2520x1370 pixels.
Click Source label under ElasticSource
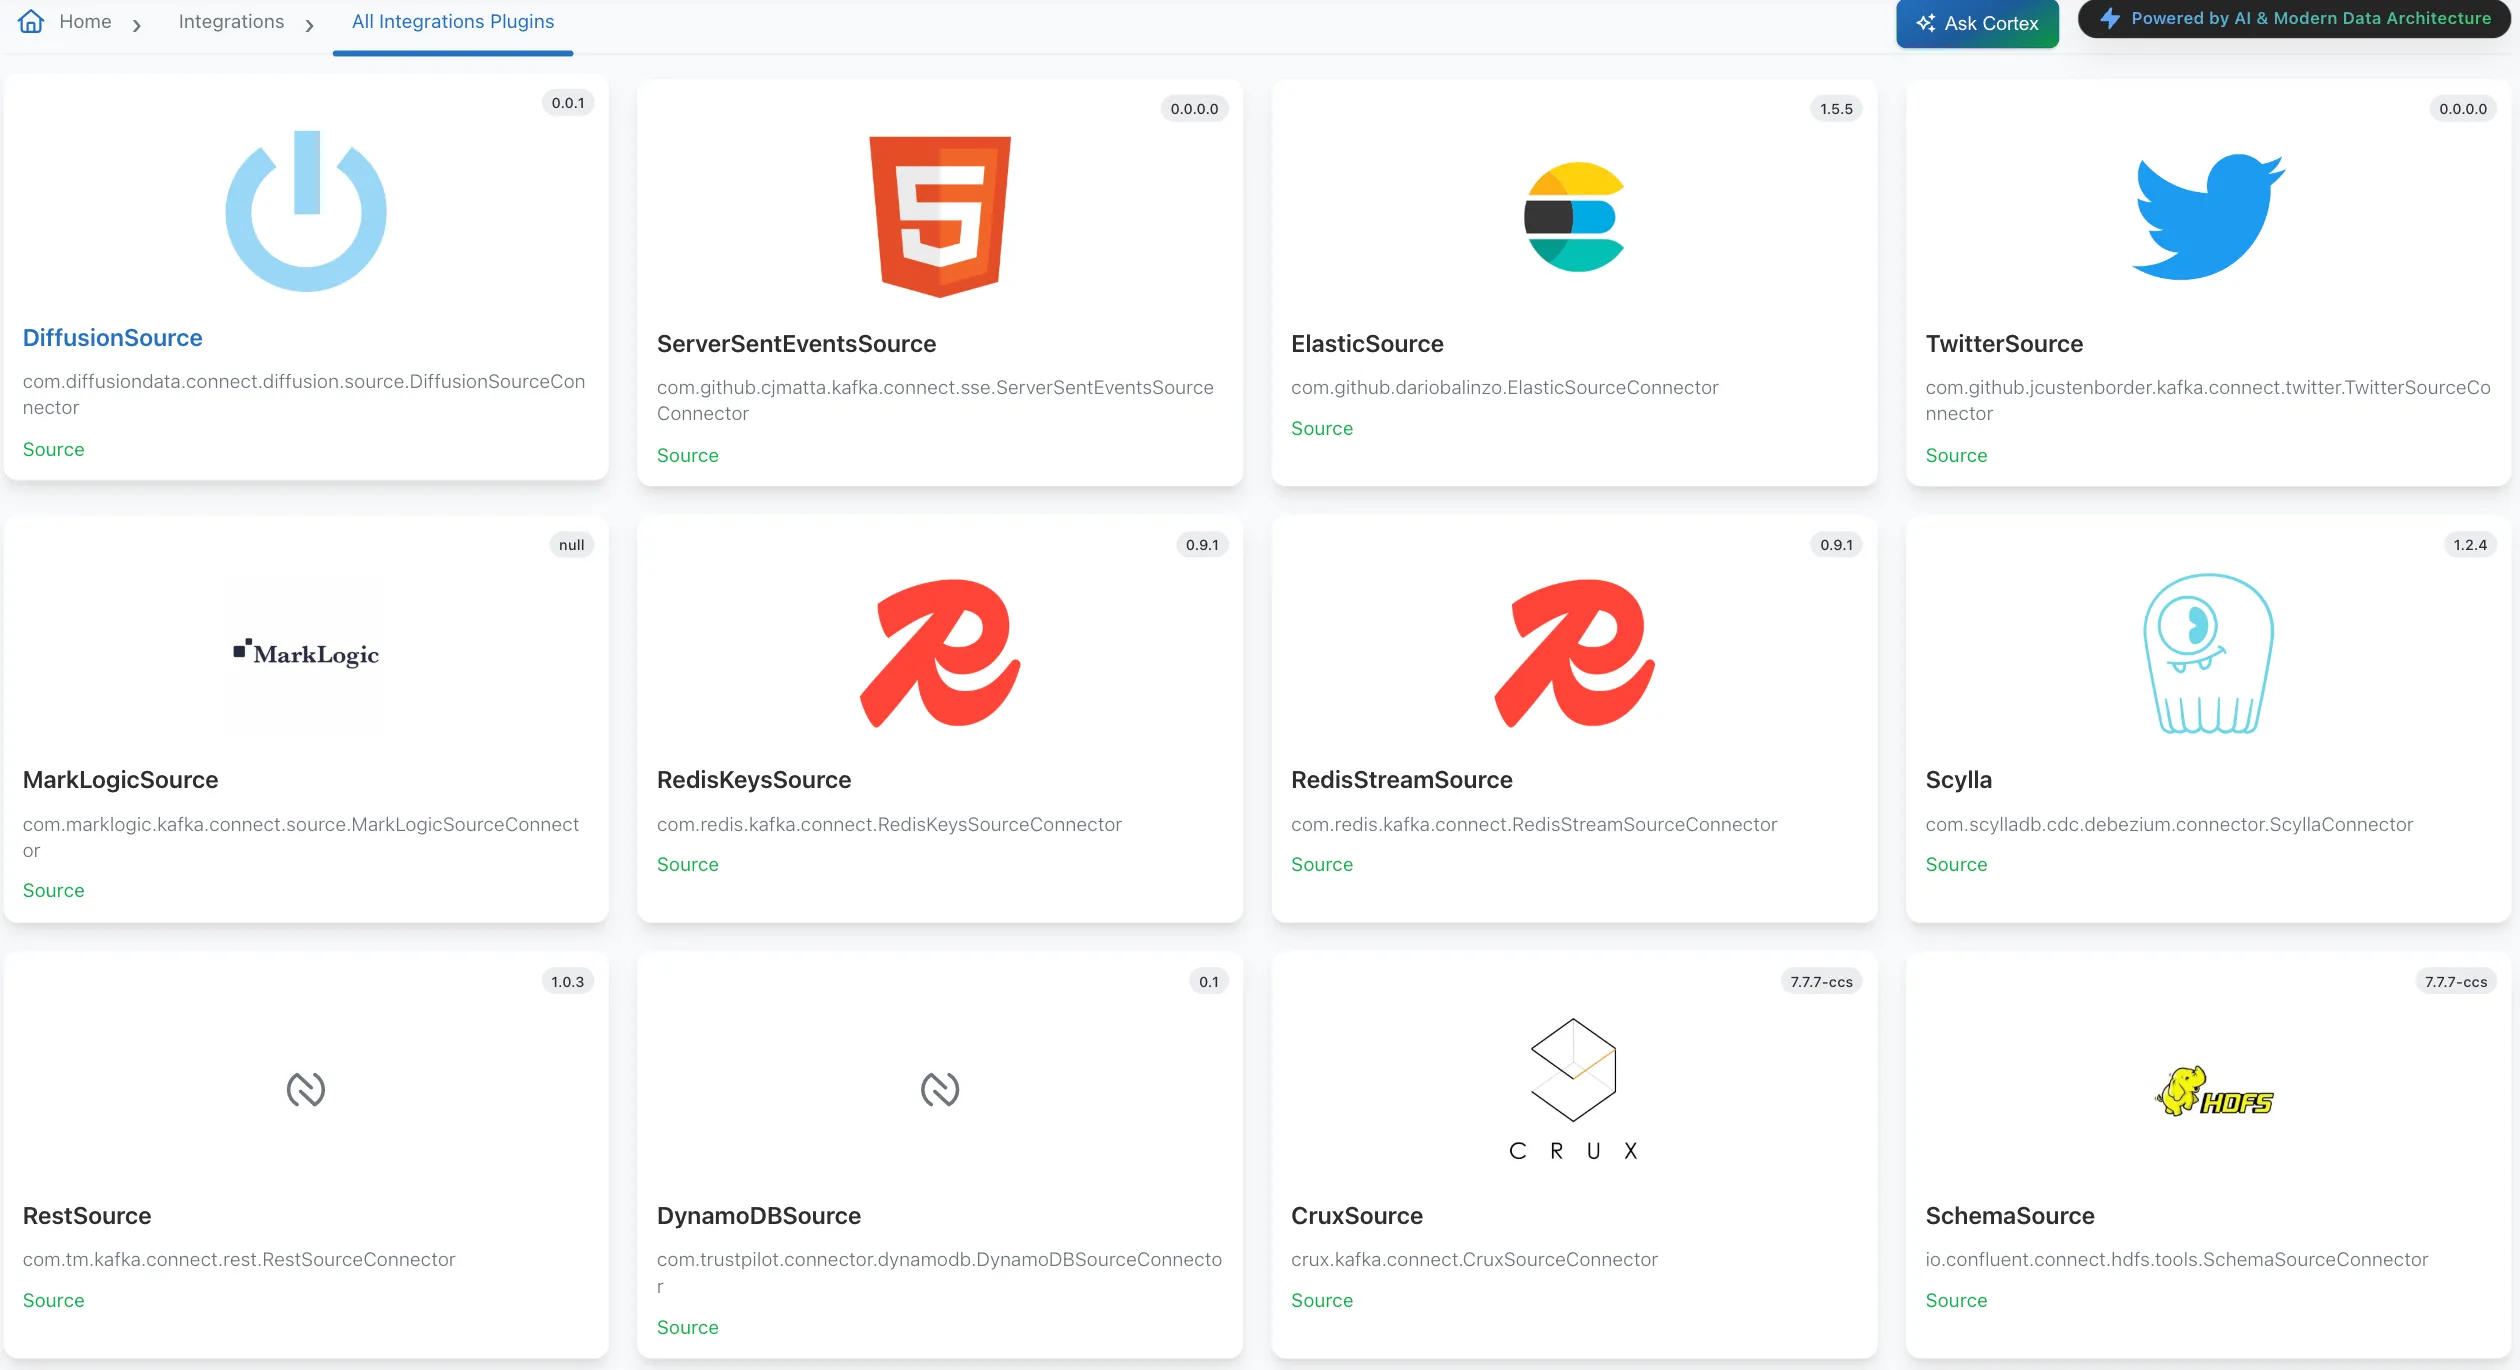pyautogui.click(x=1322, y=429)
